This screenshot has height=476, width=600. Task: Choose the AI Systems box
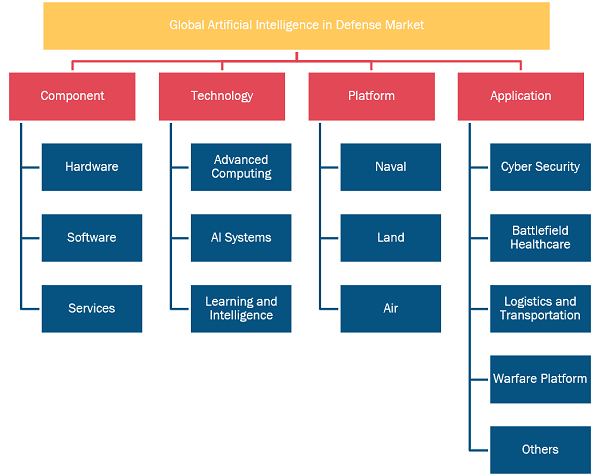coord(241,238)
